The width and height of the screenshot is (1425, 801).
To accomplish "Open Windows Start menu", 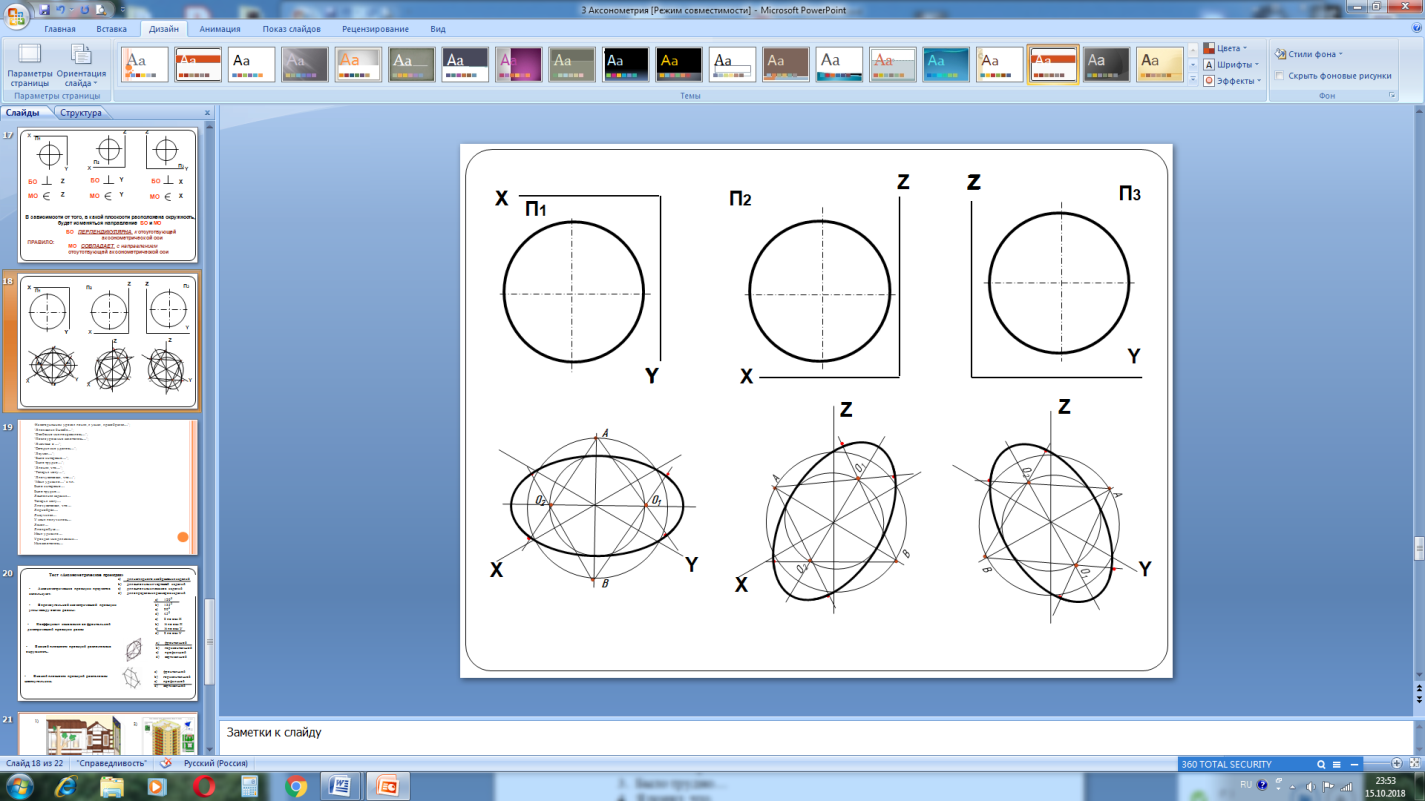I will (20, 786).
